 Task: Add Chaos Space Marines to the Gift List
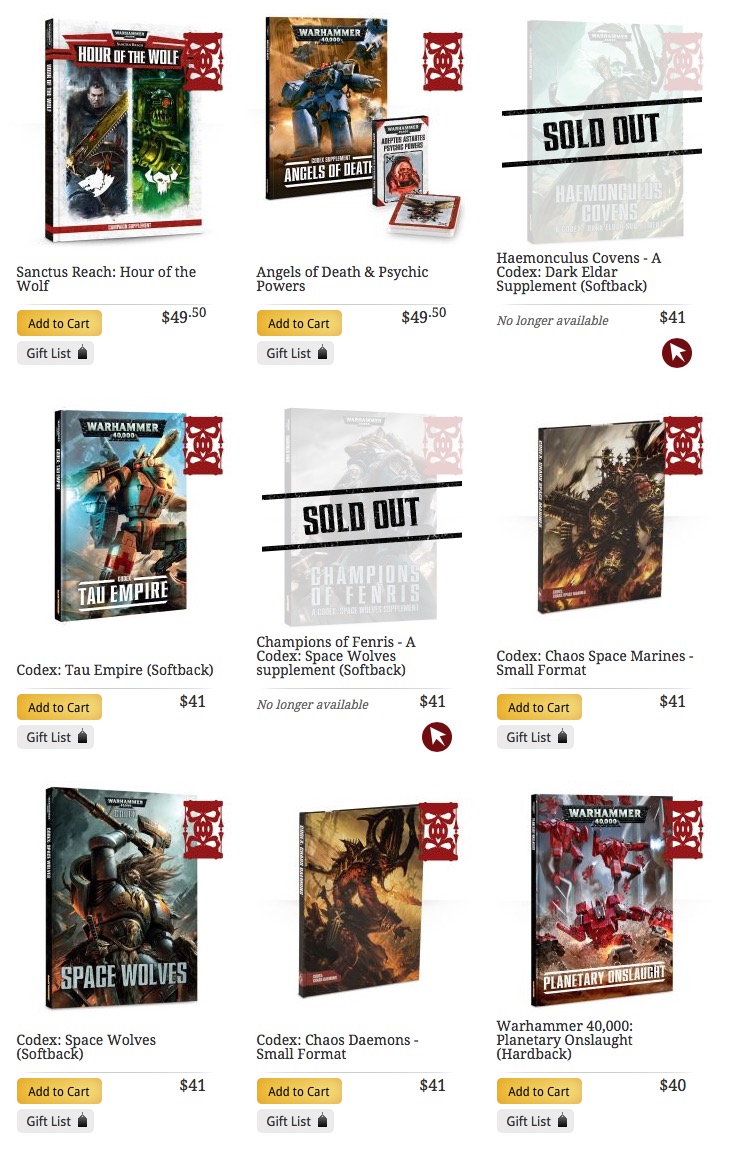[x=536, y=737]
